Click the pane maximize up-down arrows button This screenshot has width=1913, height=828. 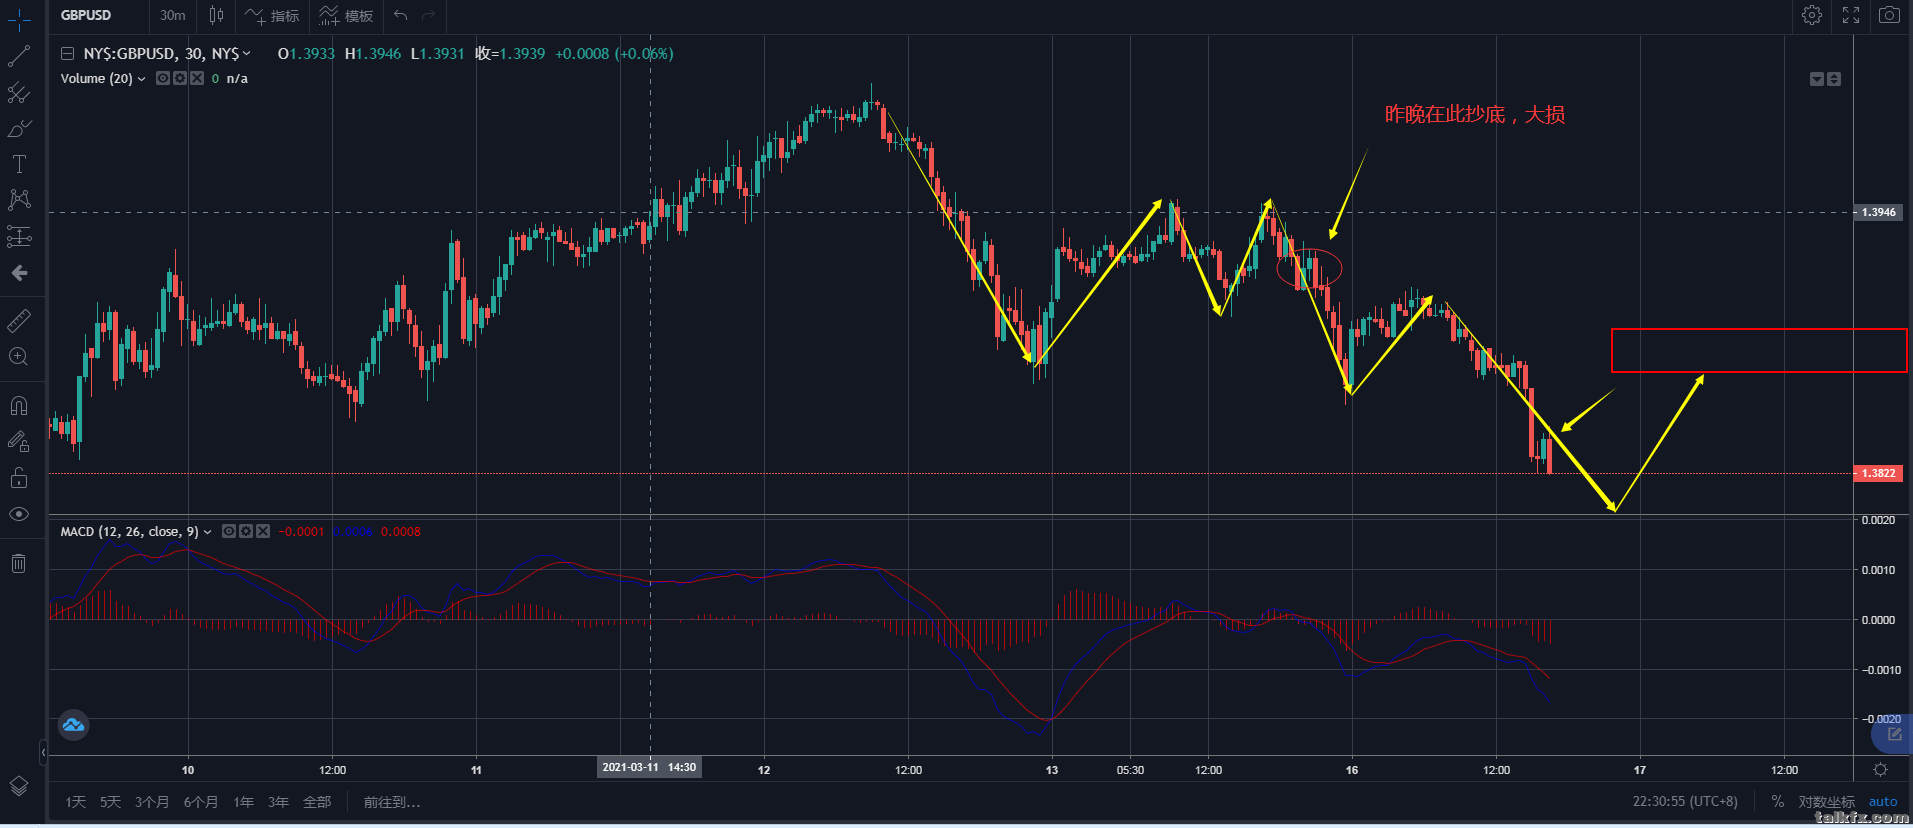coord(1834,79)
